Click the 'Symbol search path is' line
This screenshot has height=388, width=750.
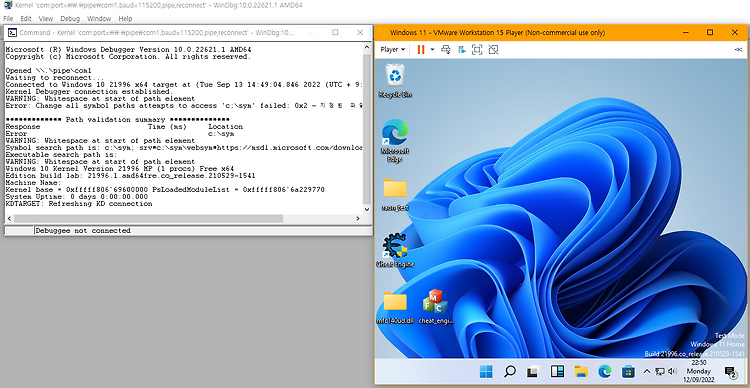tap(184, 148)
